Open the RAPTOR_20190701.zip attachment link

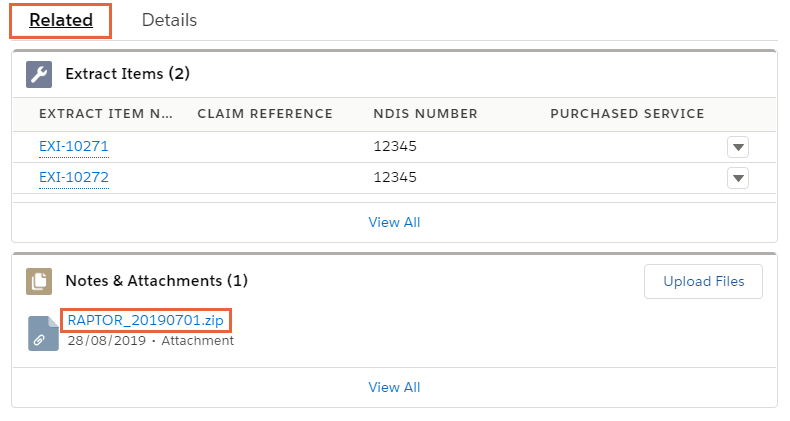[146, 320]
